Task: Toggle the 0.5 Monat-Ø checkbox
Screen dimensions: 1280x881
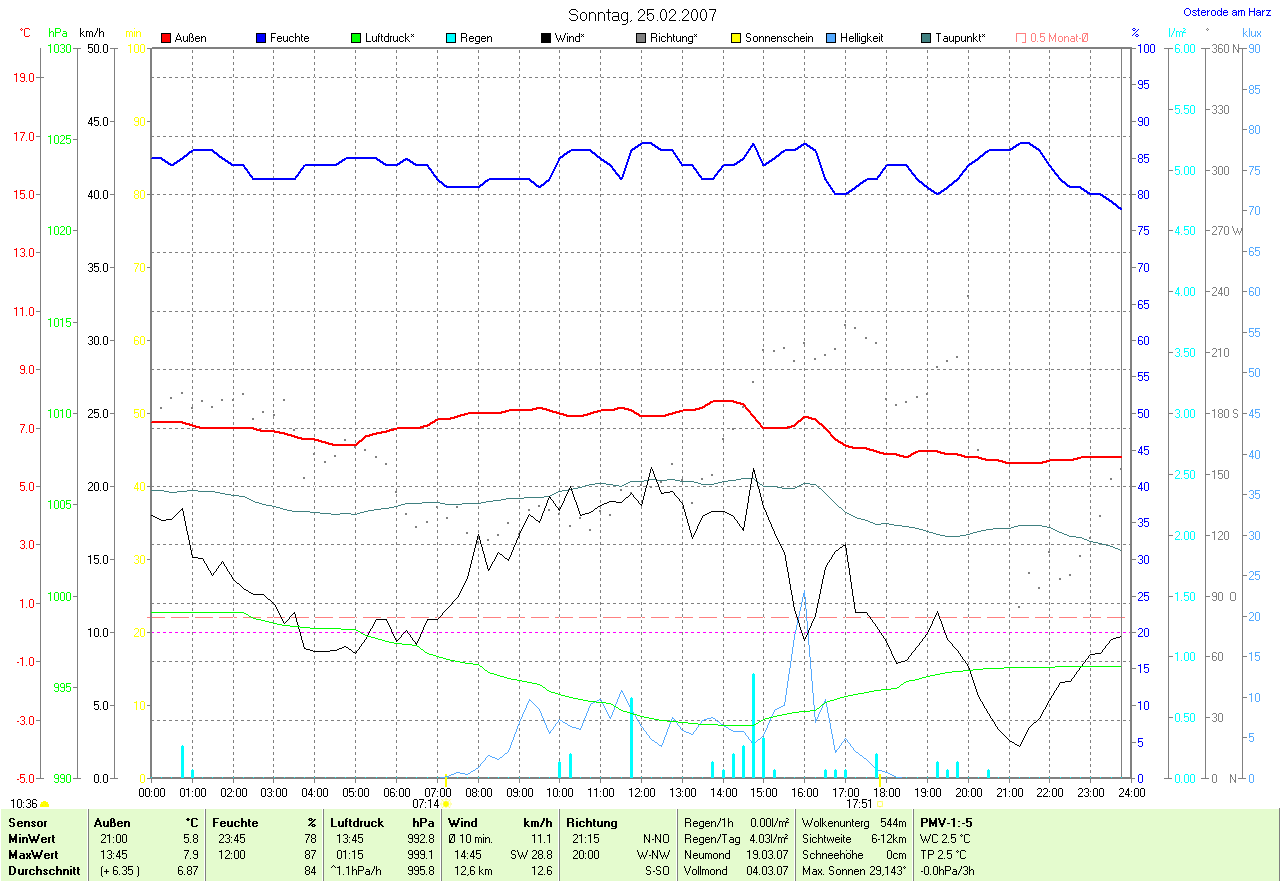Action: (1021, 38)
